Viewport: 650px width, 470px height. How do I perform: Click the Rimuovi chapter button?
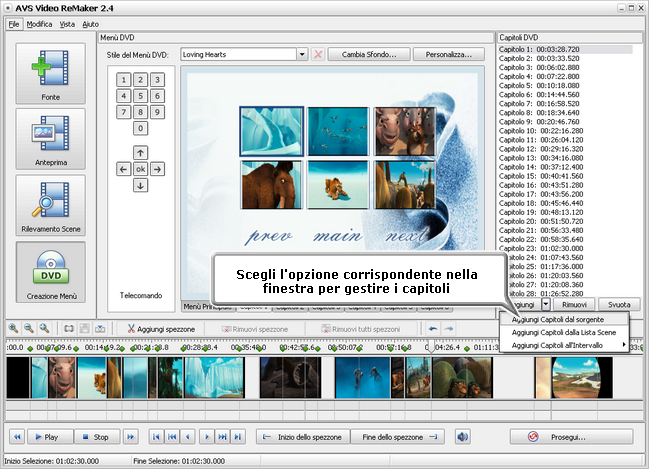tap(574, 305)
